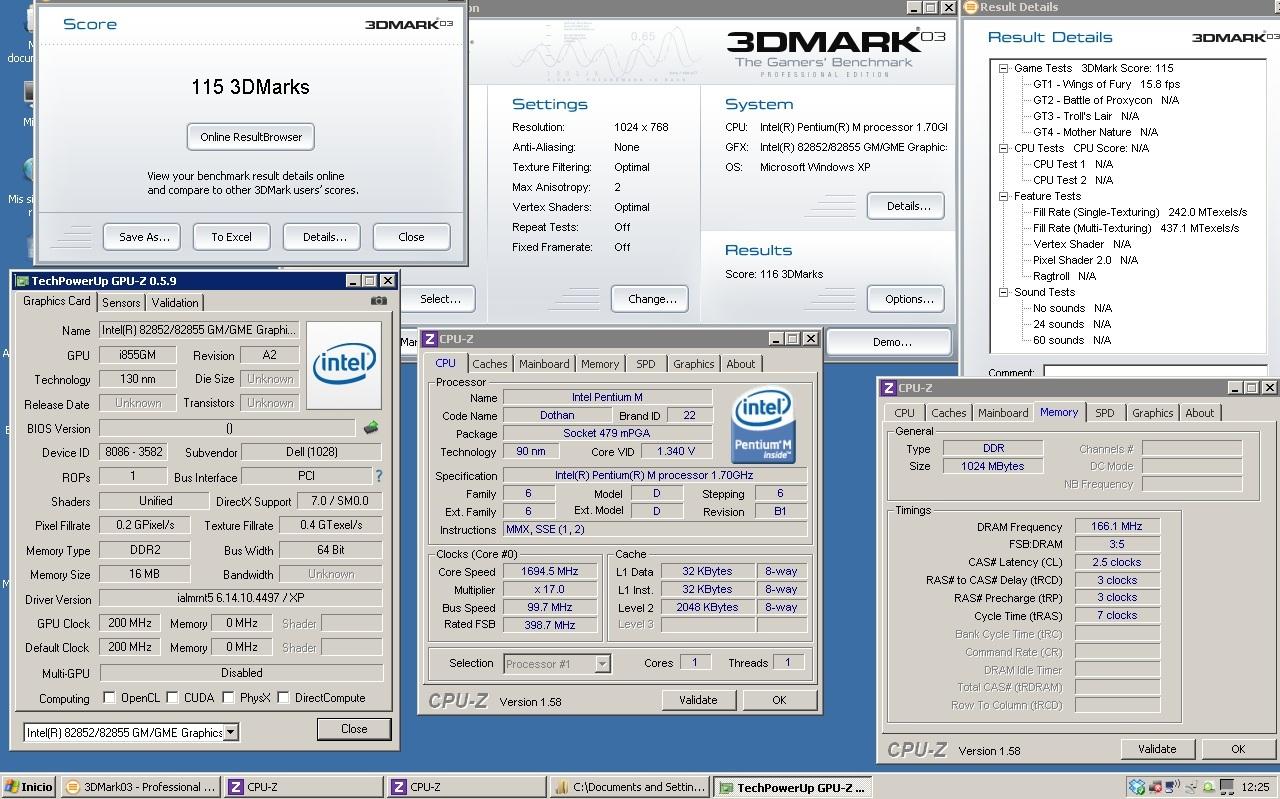Click Details... in the Score window

[322, 237]
